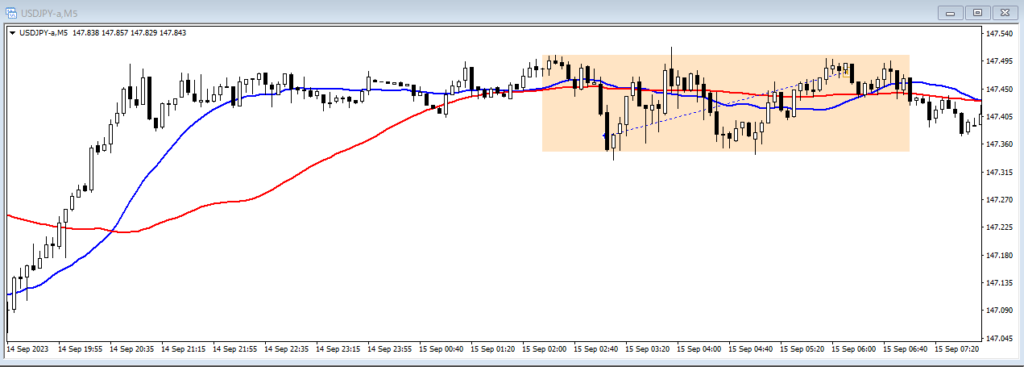Click price scale label 147.045
The width and height of the screenshot is (1024, 367).
pyautogui.click(x=1000, y=339)
